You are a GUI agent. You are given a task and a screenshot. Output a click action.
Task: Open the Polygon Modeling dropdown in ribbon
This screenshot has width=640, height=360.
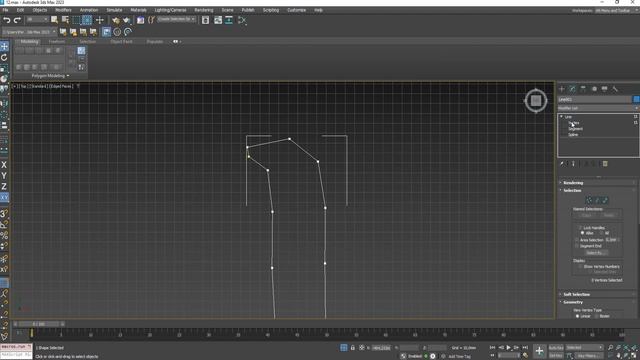pyautogui.click(x=51, y=76)
